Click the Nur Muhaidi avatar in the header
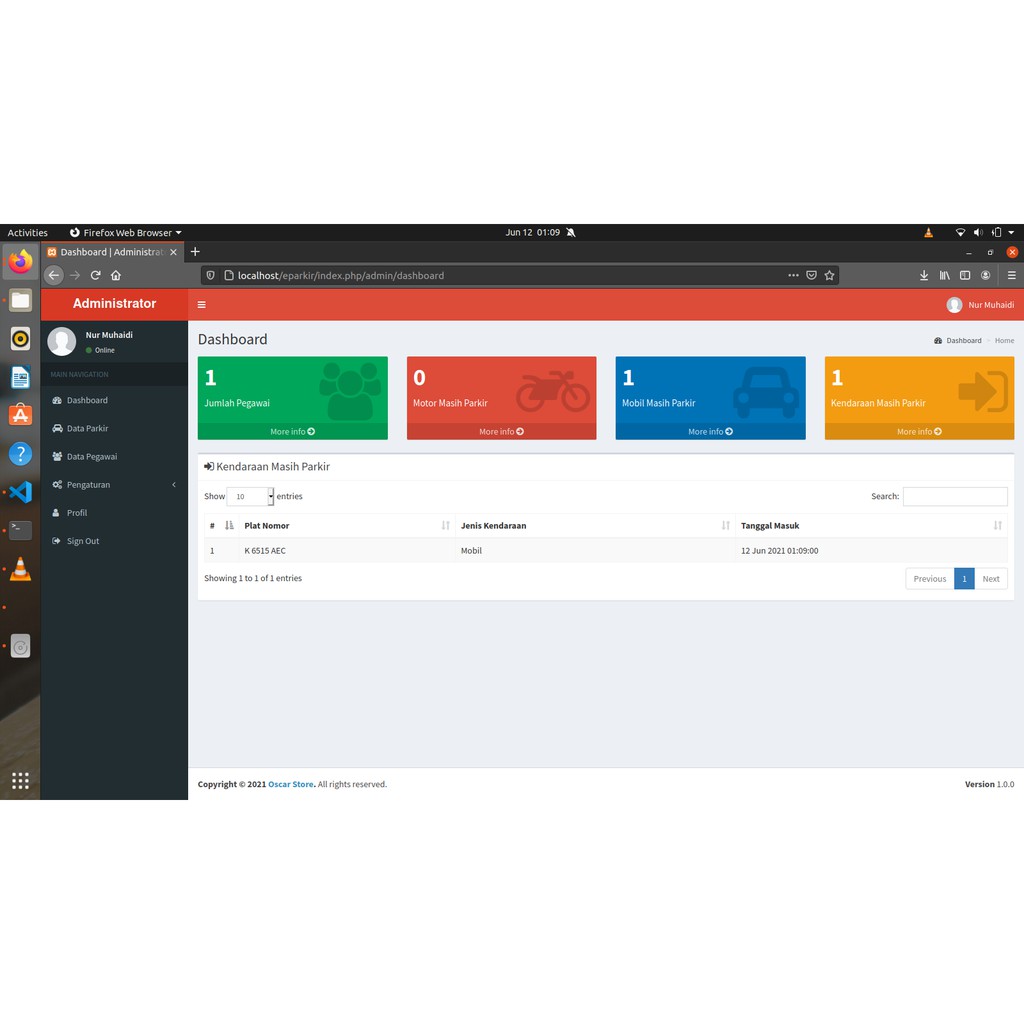This screenshot has width=1024, height=1024. (954, 304)
